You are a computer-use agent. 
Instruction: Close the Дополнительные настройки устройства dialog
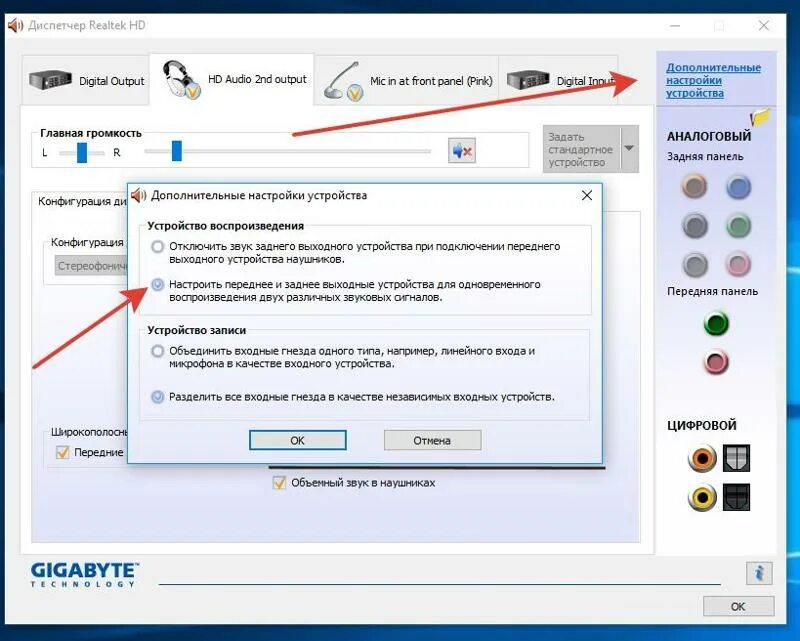coord(587,195)
